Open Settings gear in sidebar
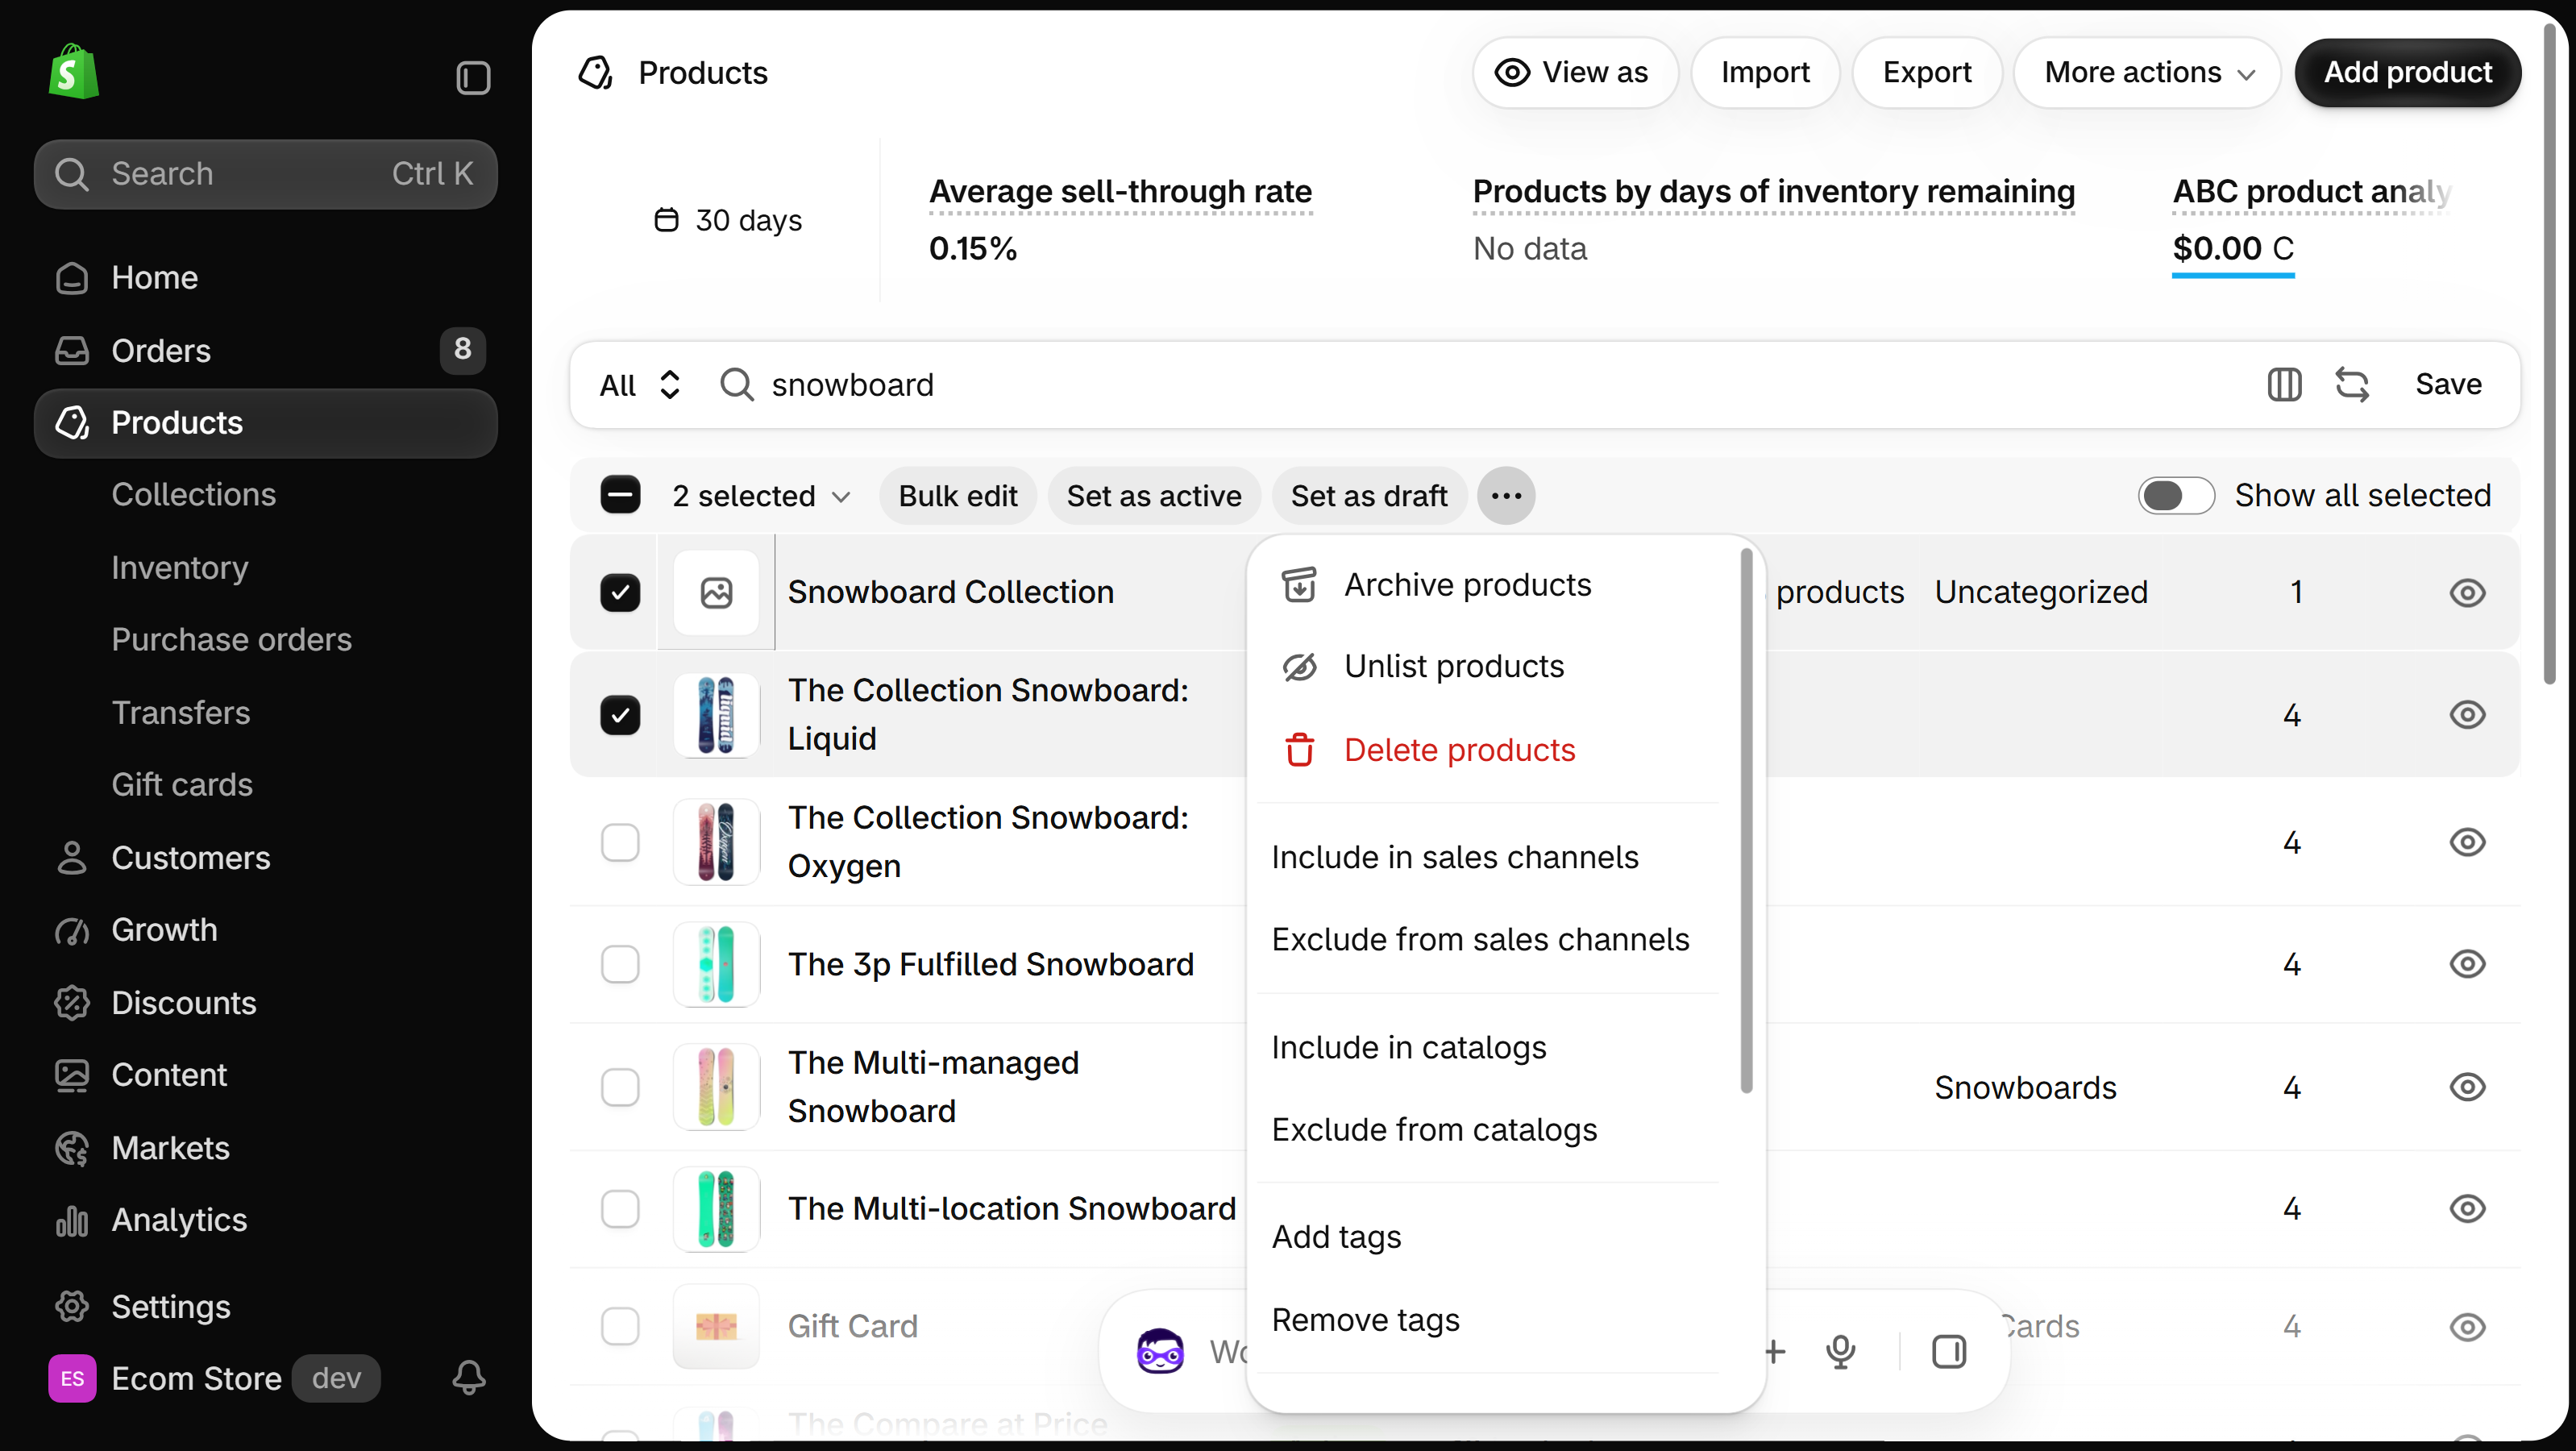This screenshot has width=2576, height=1451. pos(265,1306)
